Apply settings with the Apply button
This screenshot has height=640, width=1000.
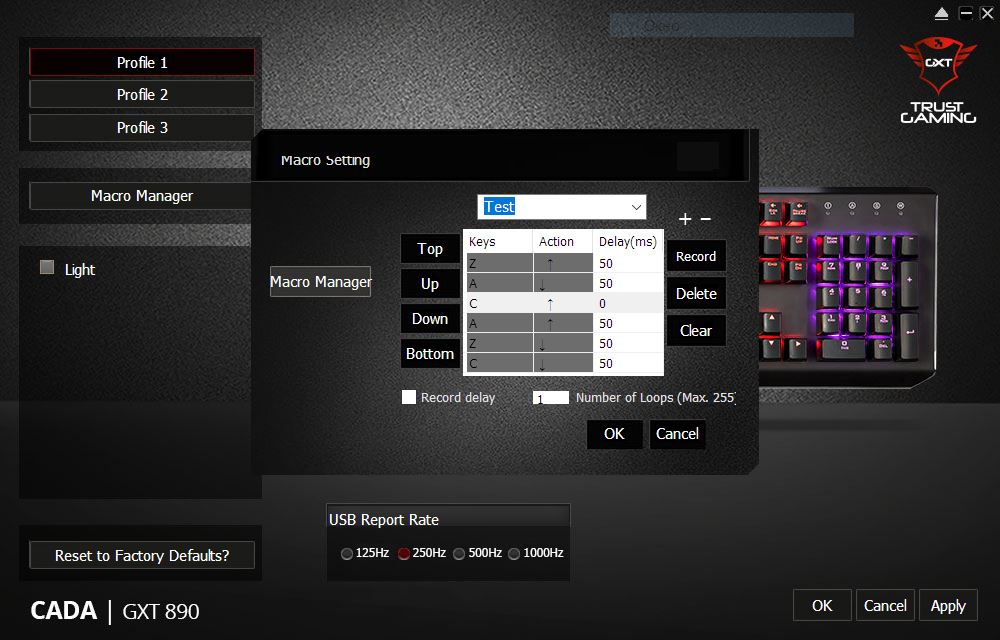click(948, 606)
